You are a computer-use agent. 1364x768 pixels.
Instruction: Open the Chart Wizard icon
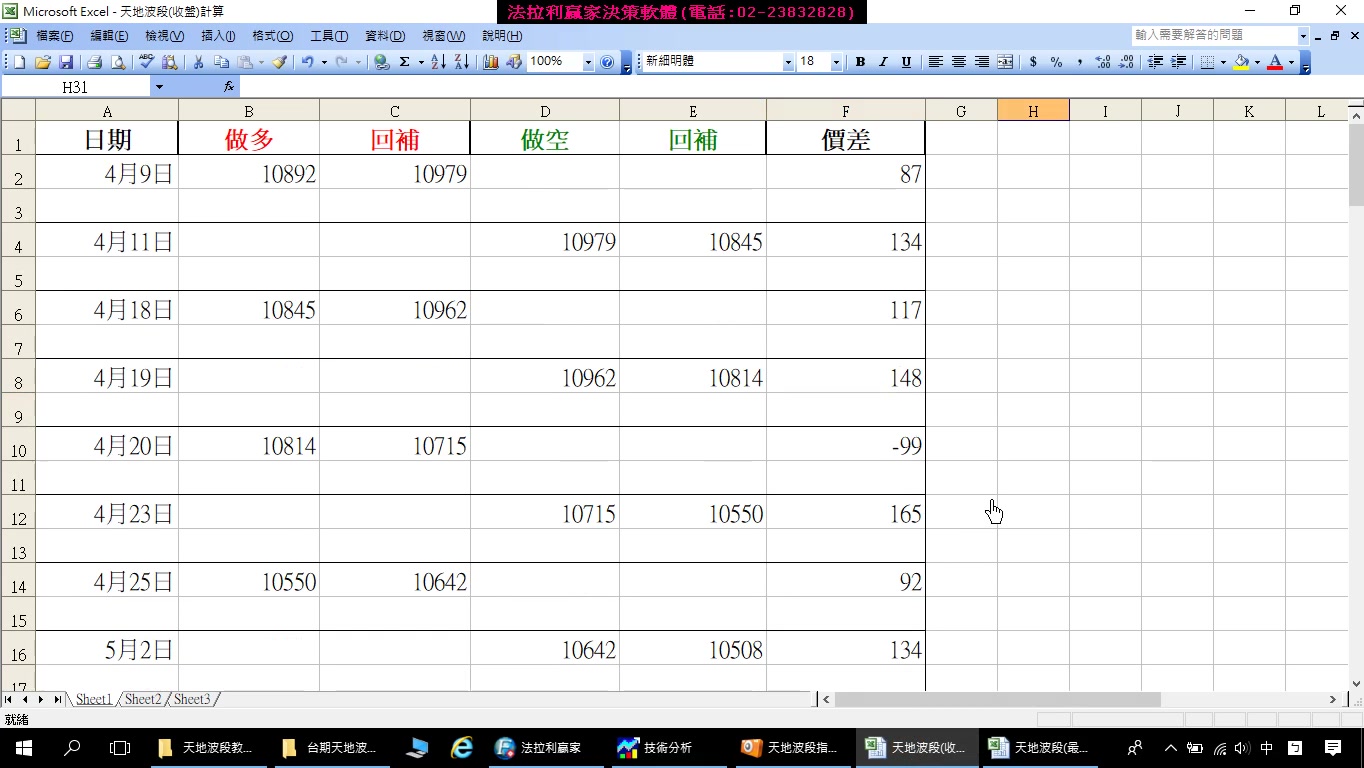490,62
